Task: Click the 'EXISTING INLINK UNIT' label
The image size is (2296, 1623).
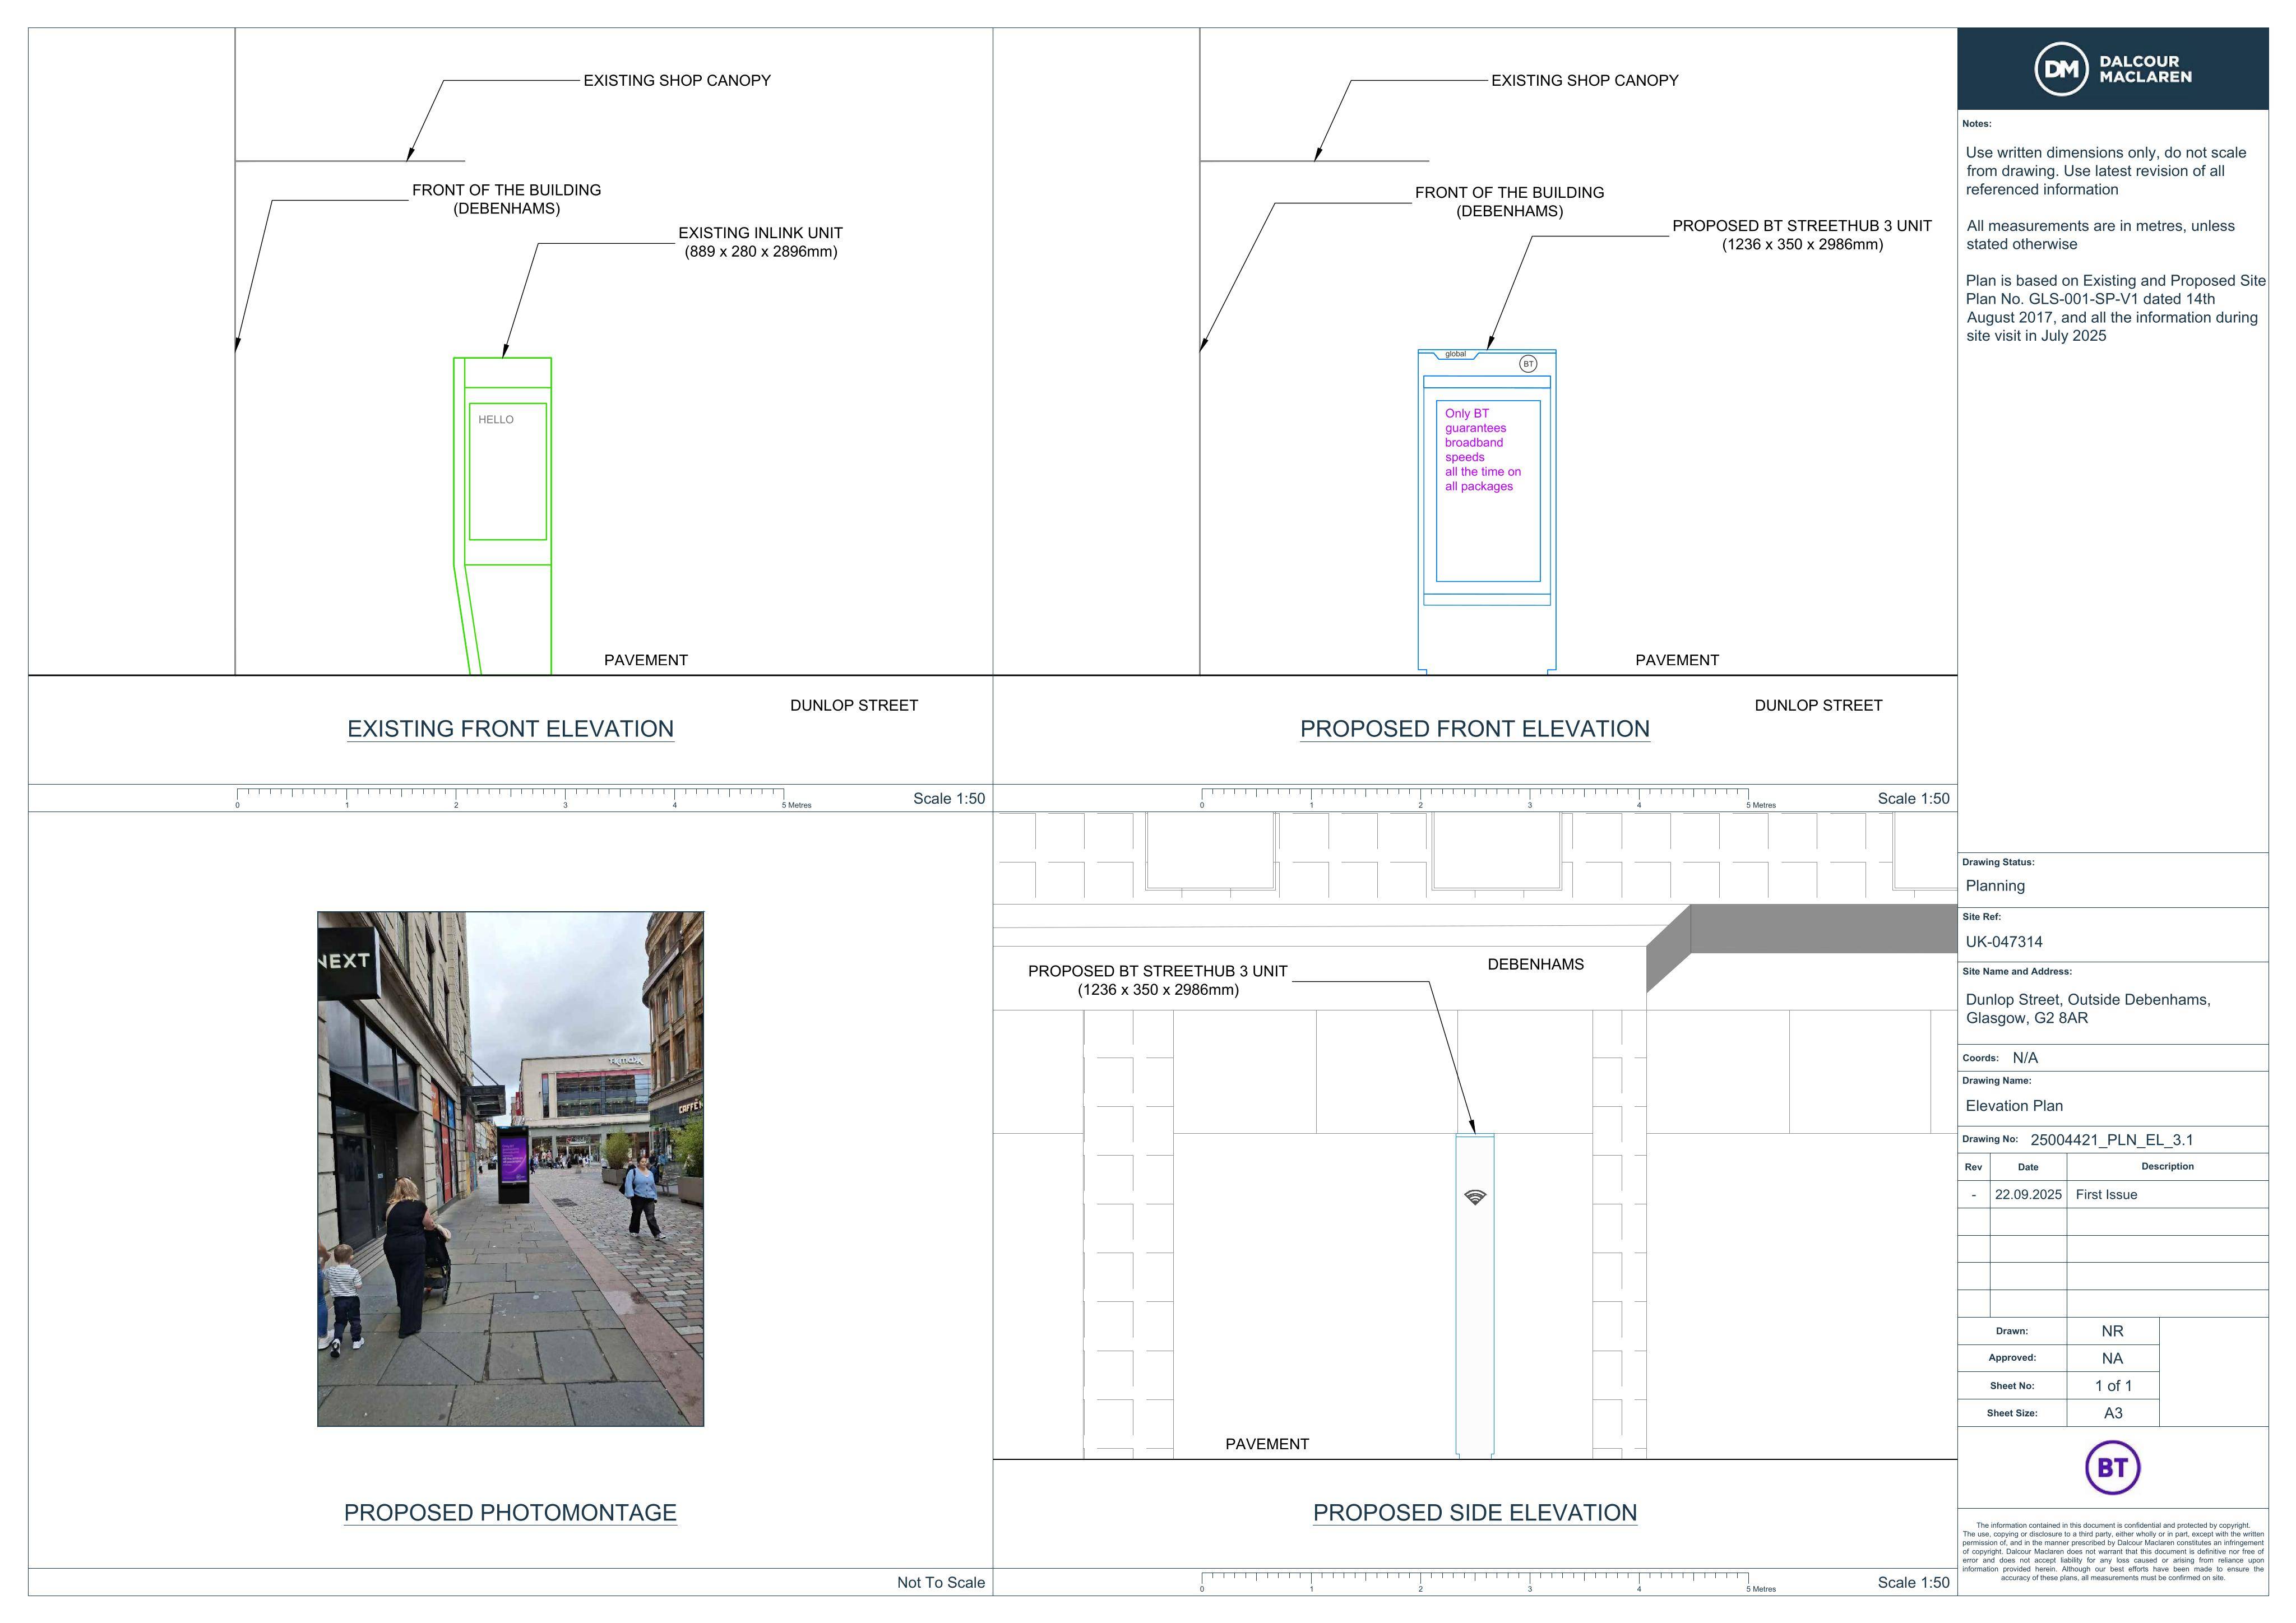Action: (x=760, y=233)
